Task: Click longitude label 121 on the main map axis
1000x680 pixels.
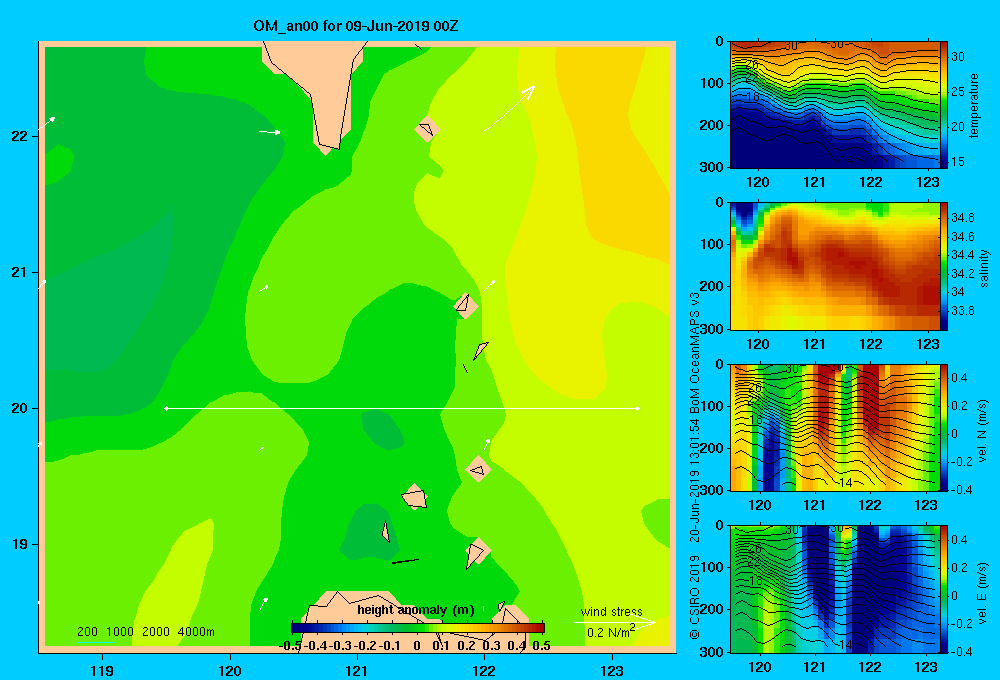Action: pos(357,670)
